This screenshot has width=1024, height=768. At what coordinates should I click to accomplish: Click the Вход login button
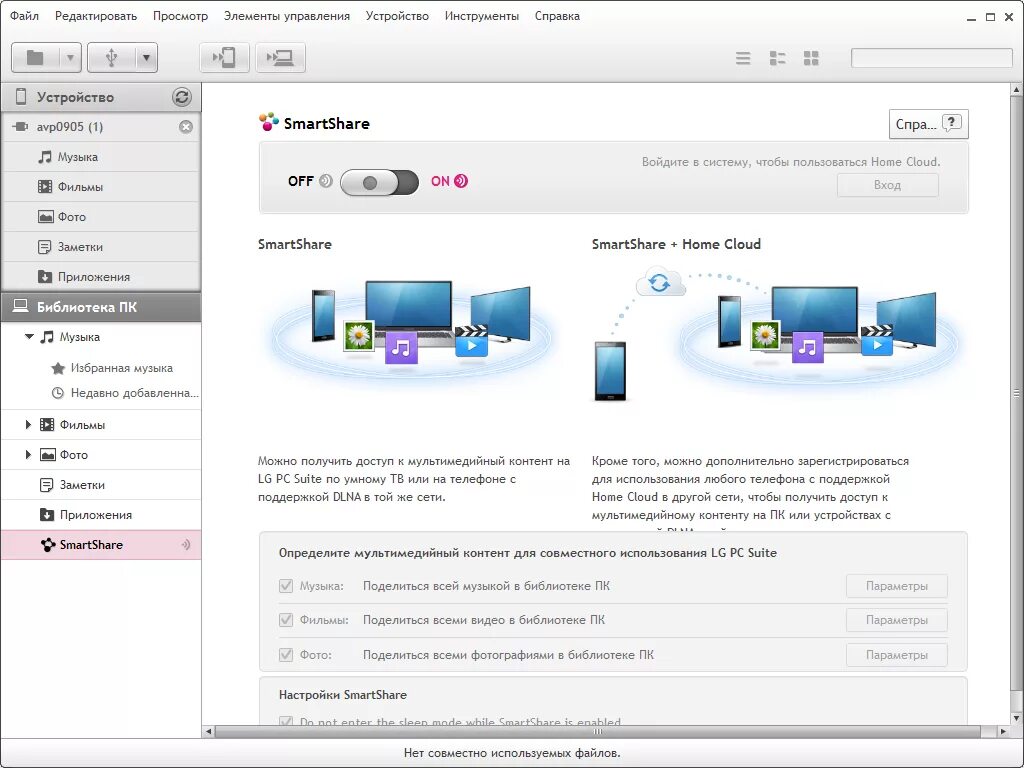[888, 185]
